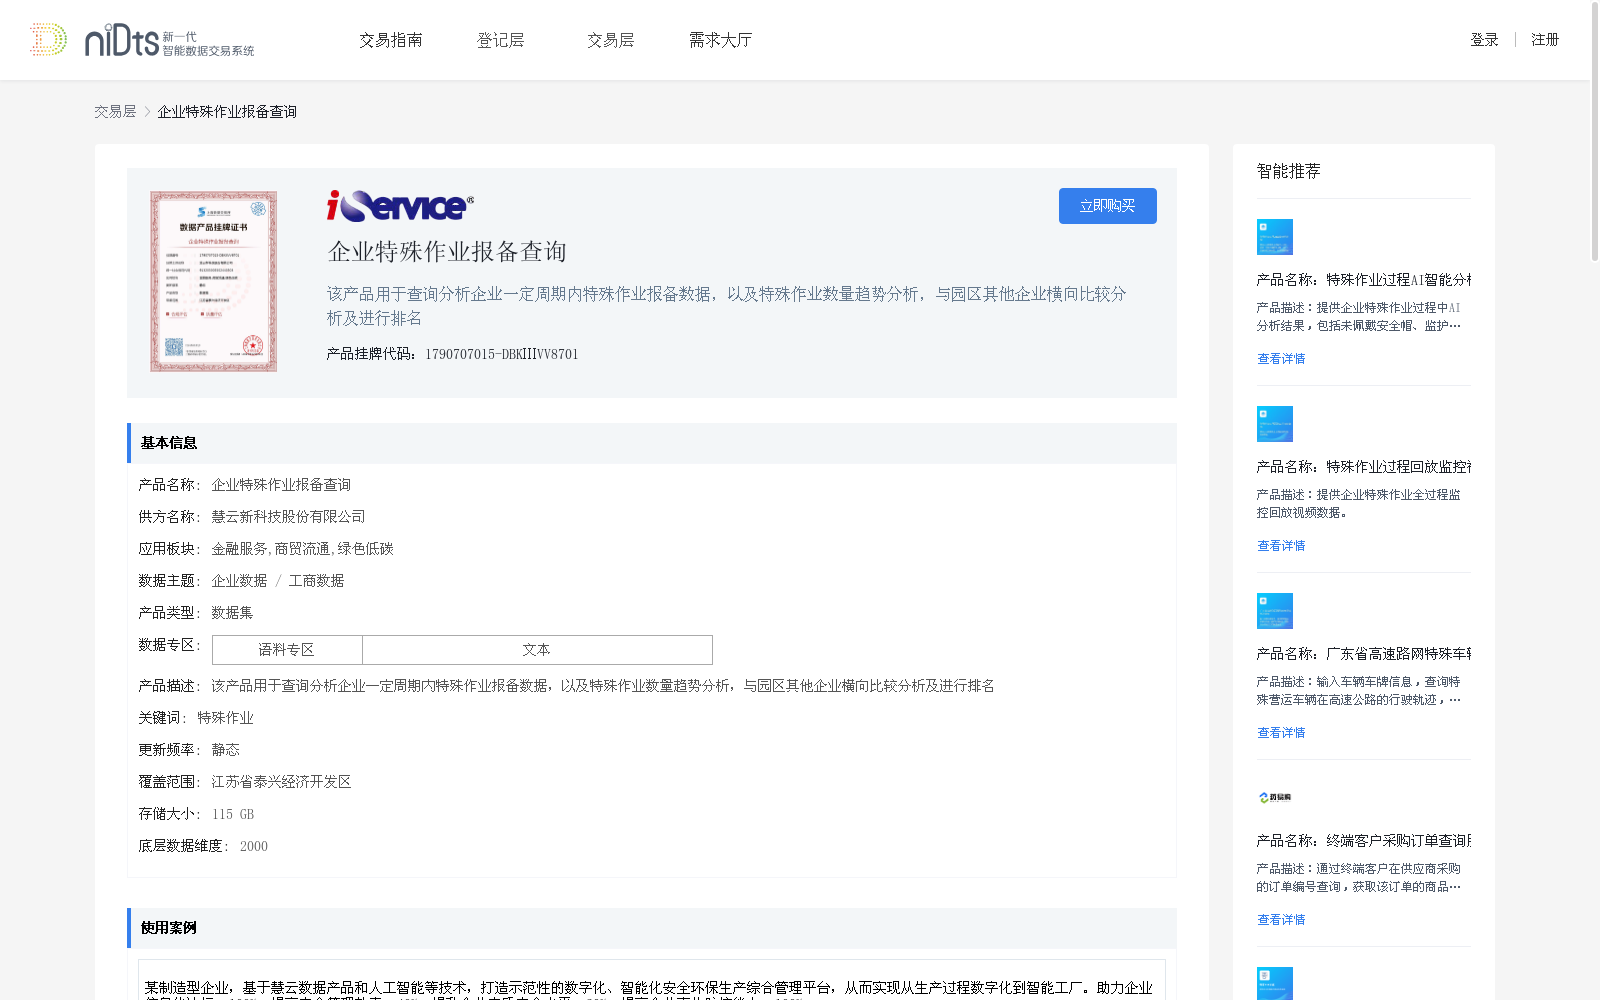Click the 数据集 product type value
Image resolution: width=1600 pixels, height=1000 pixels.
point(232,613)
